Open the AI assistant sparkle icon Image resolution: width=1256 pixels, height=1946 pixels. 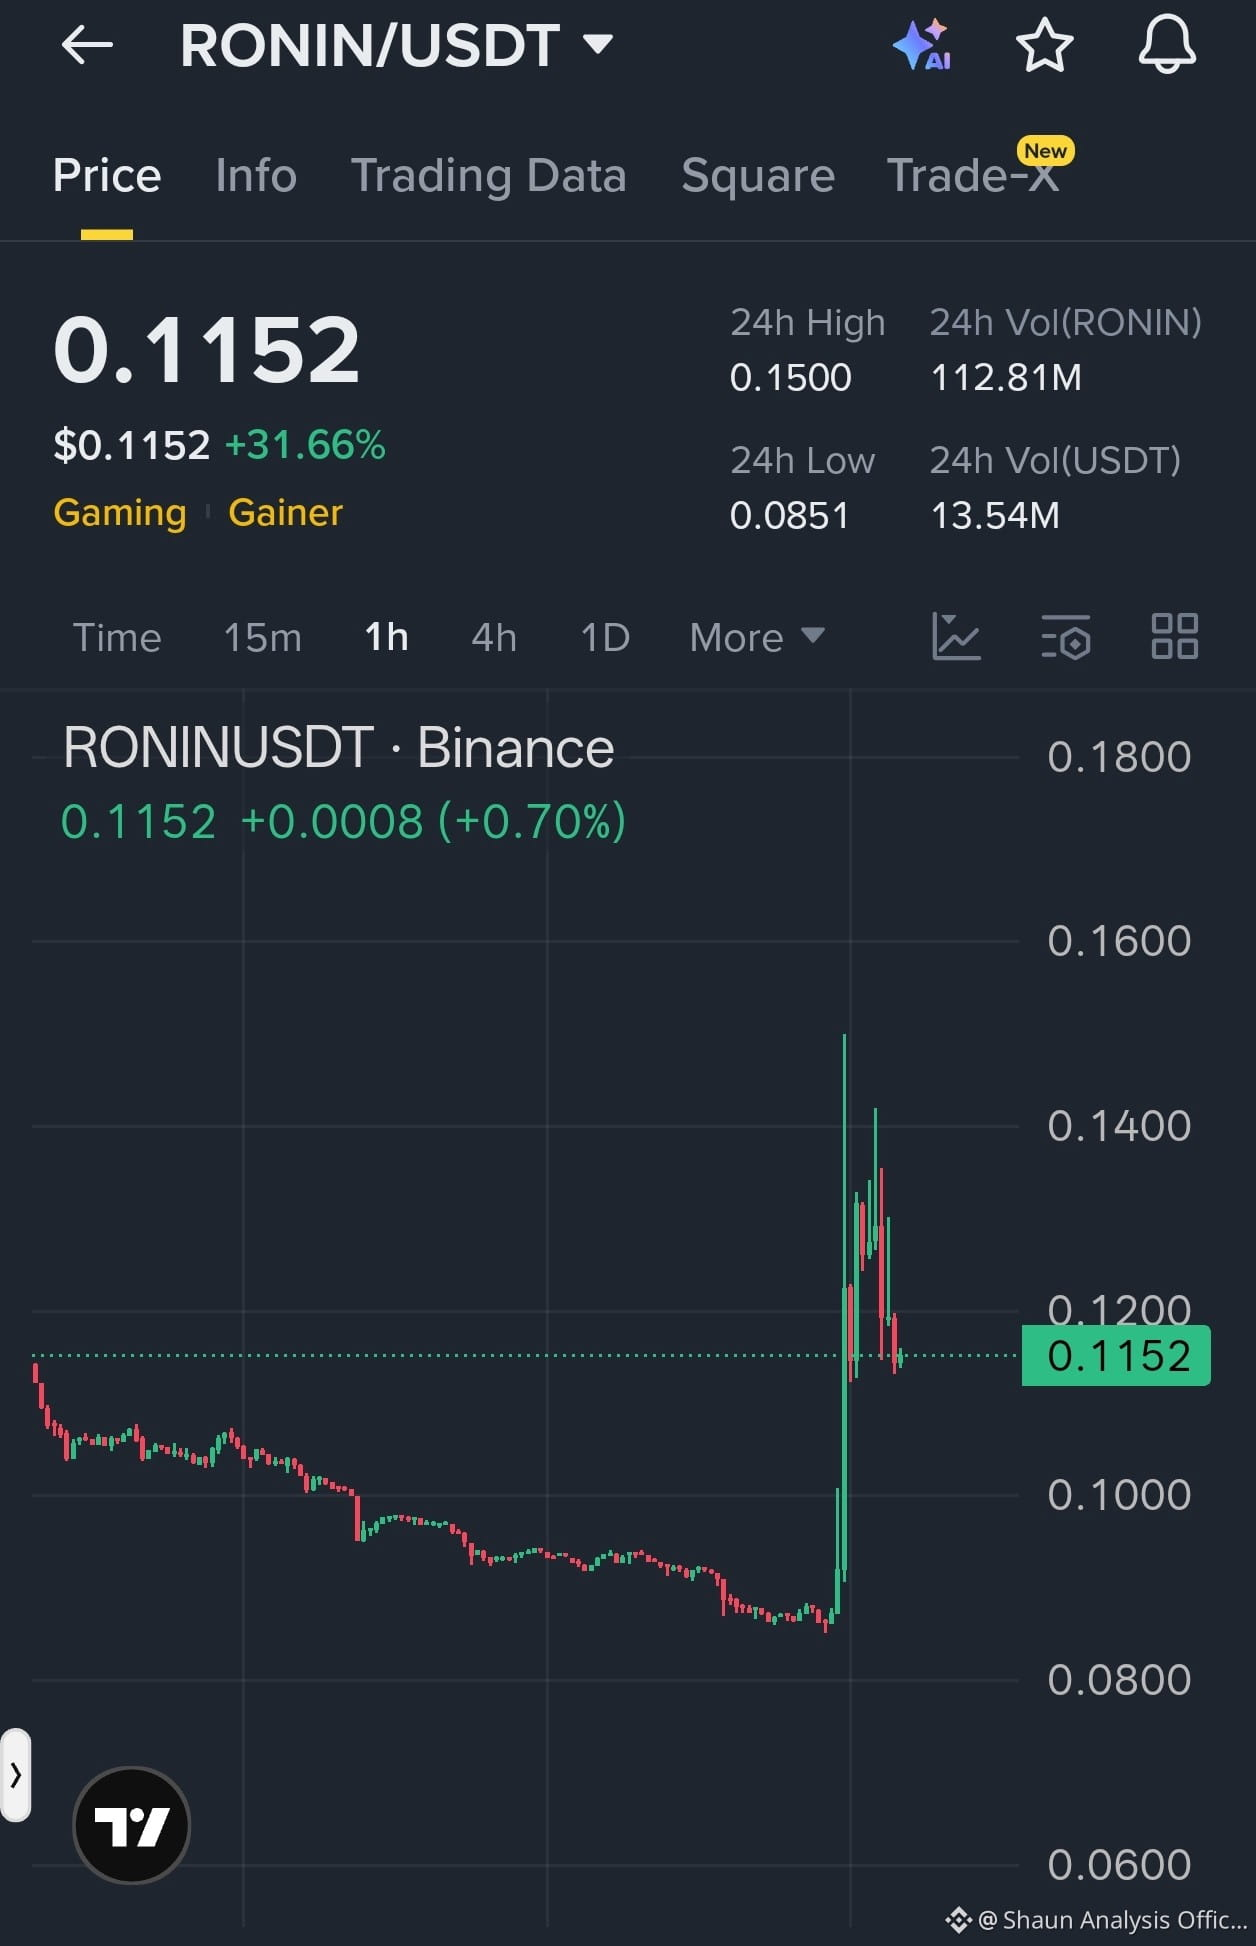(921, 45)
